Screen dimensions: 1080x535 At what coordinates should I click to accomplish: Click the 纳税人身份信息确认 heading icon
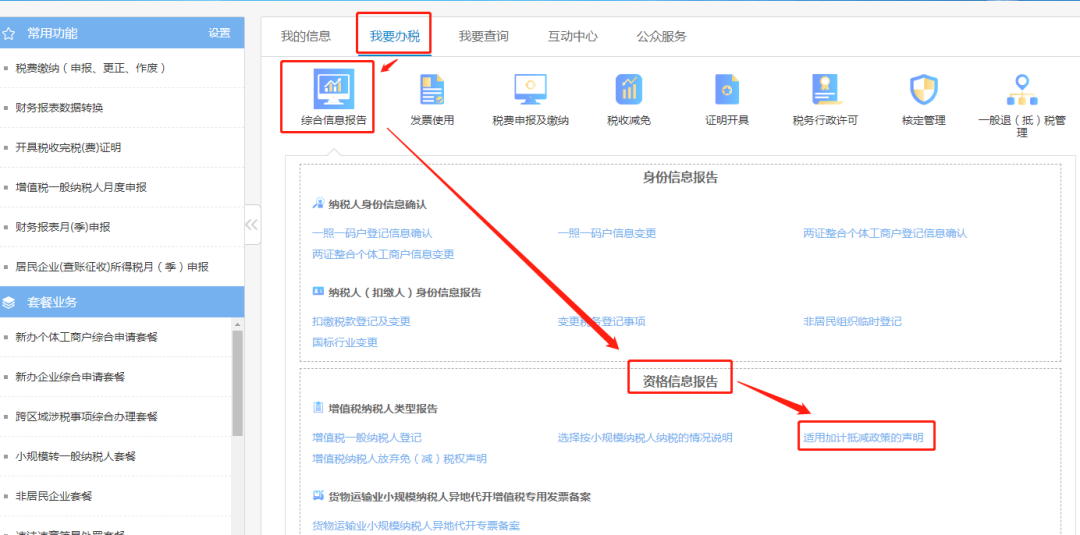(318, 204)
